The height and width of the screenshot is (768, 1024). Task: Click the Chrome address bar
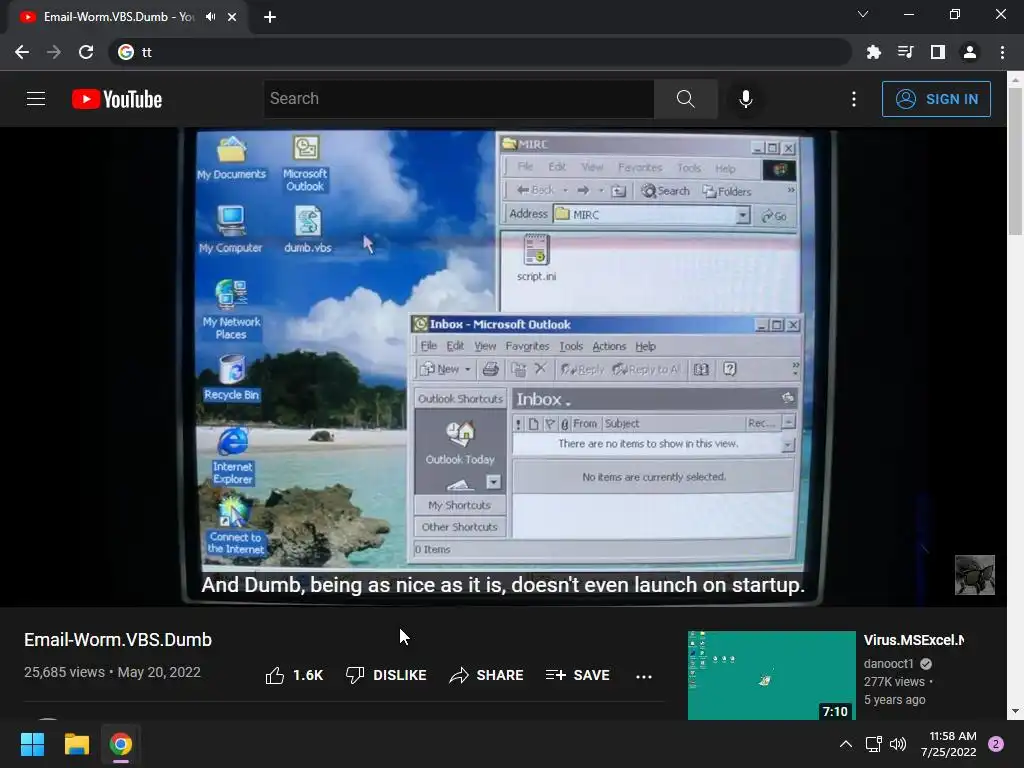tap(480, 52)
